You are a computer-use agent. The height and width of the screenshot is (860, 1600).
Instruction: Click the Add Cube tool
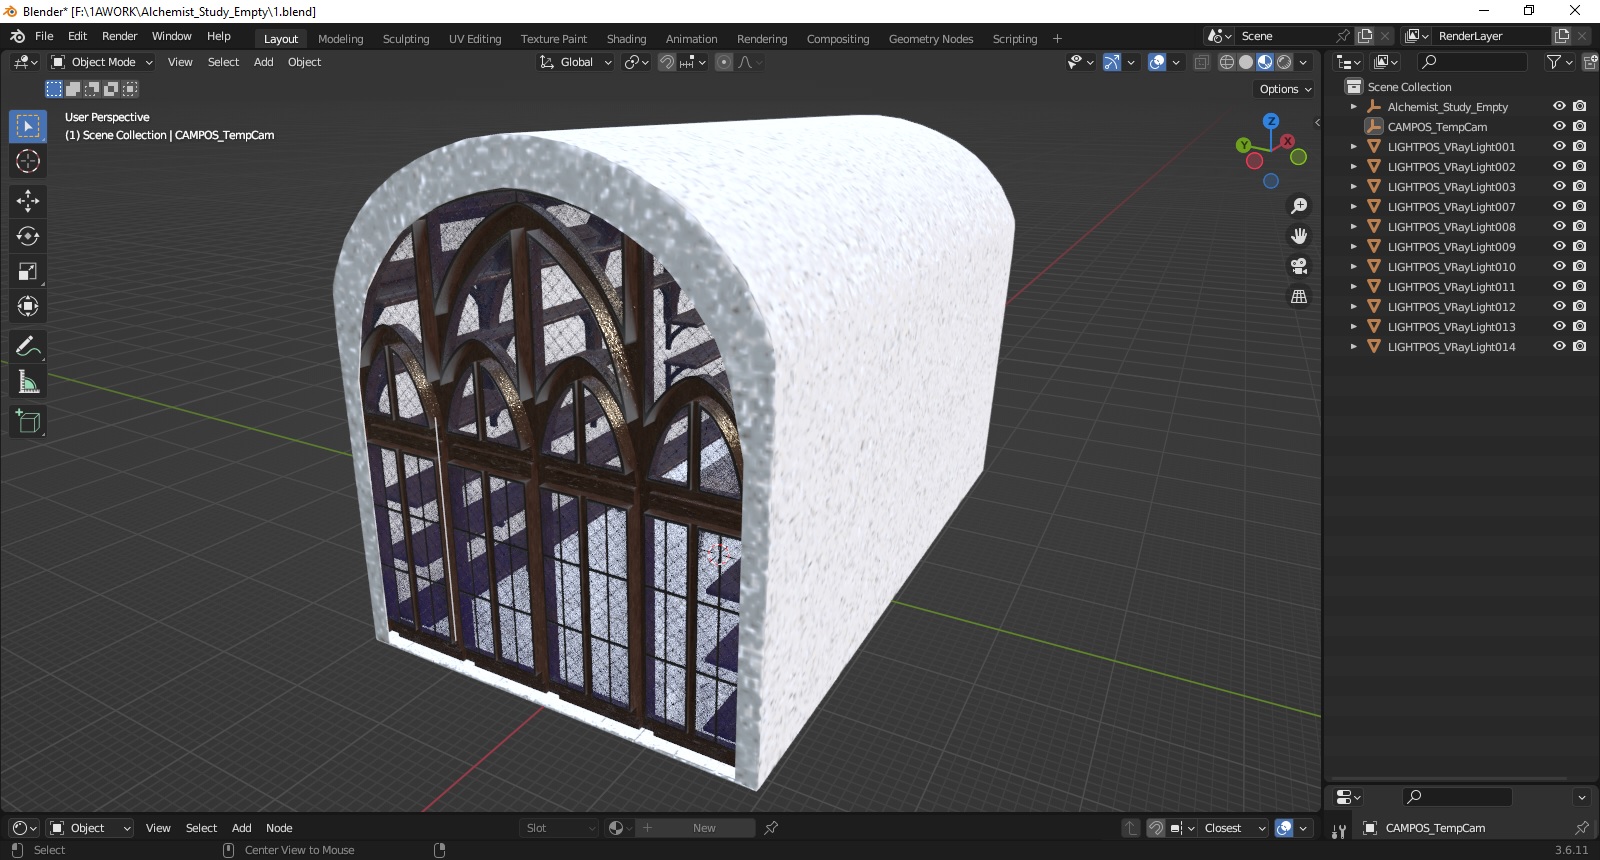[x=28, y=422]
